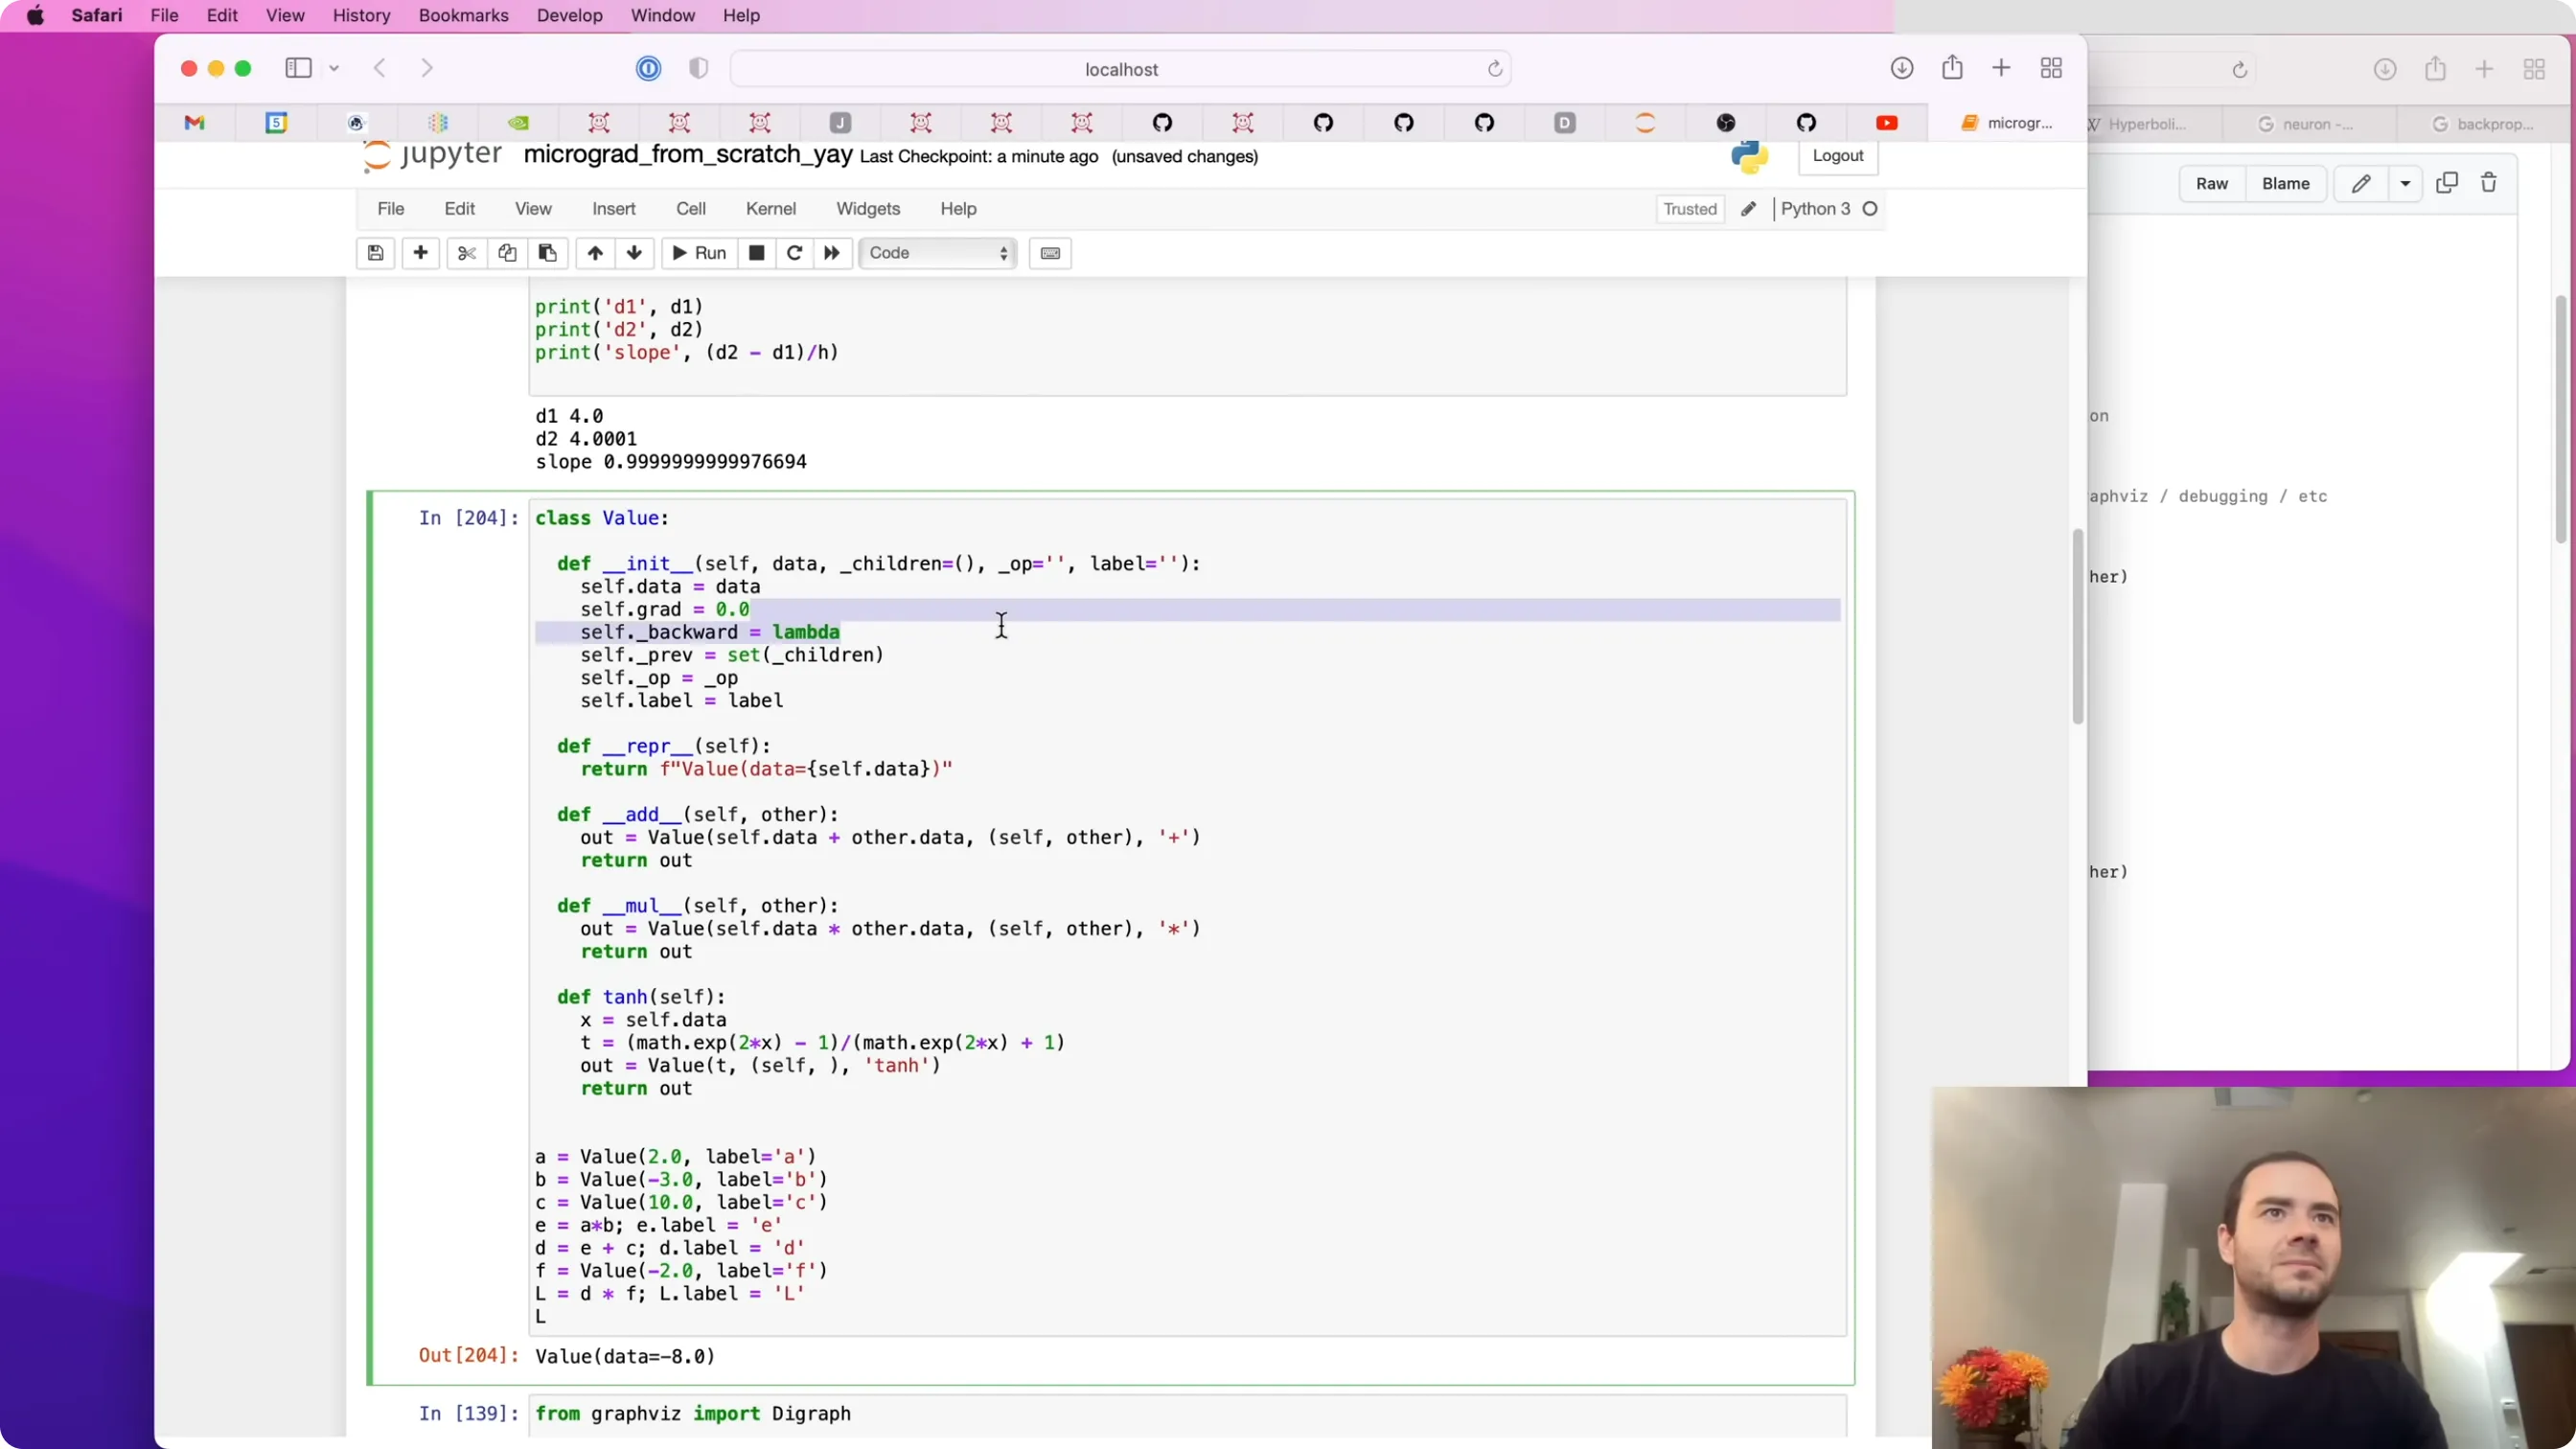This screenshot has height=1449, width=2576.
Task: Click the Blame button in the GitHub window
Action: pyautogui.click(x=2286, y=184)
